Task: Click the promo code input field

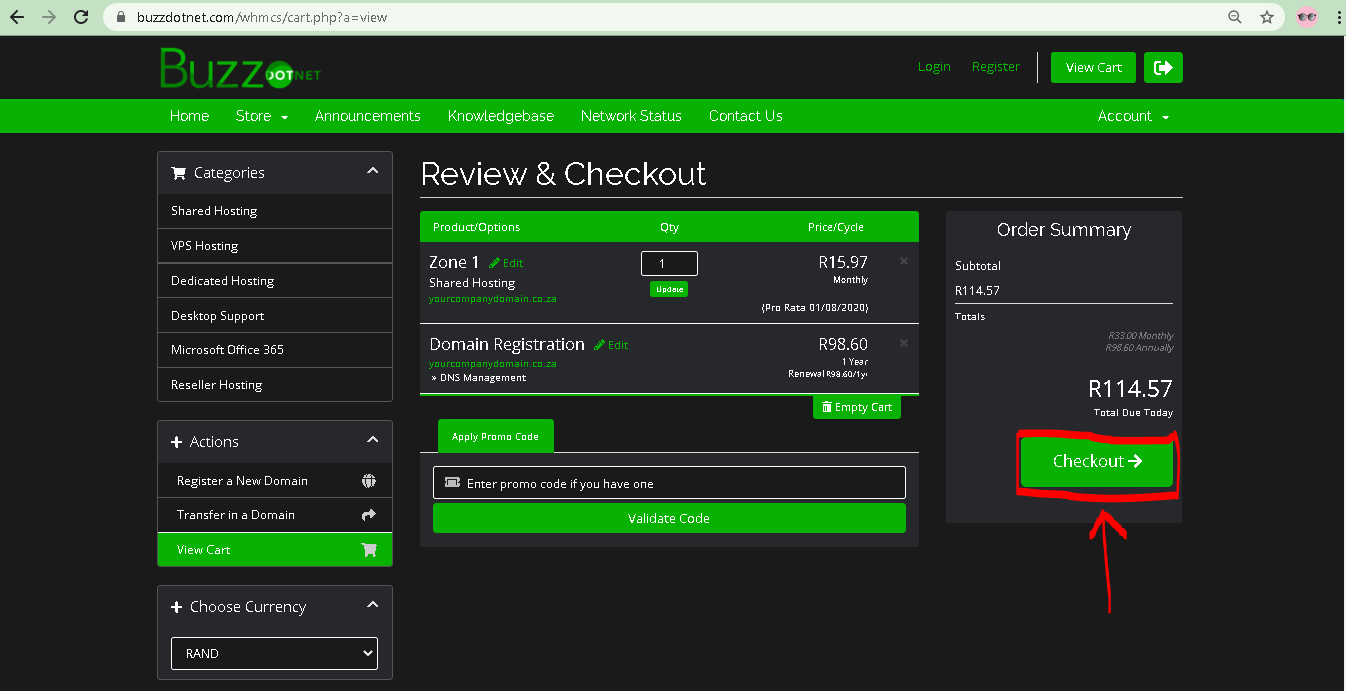Action: (668, 483)
